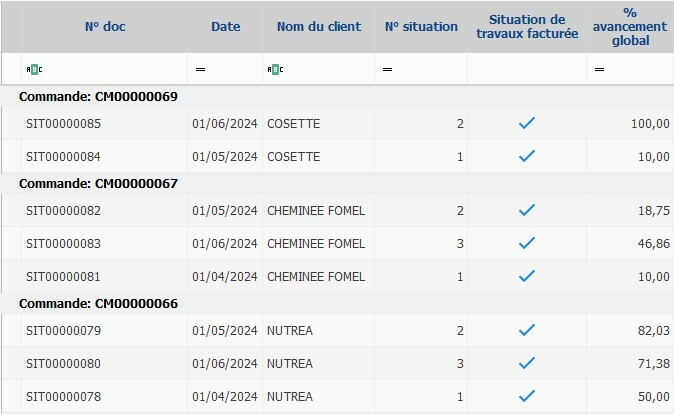The image size is (674, 414).
Task: Click the Situation de travaux facturée filter cell
Action: pos(527,69)
